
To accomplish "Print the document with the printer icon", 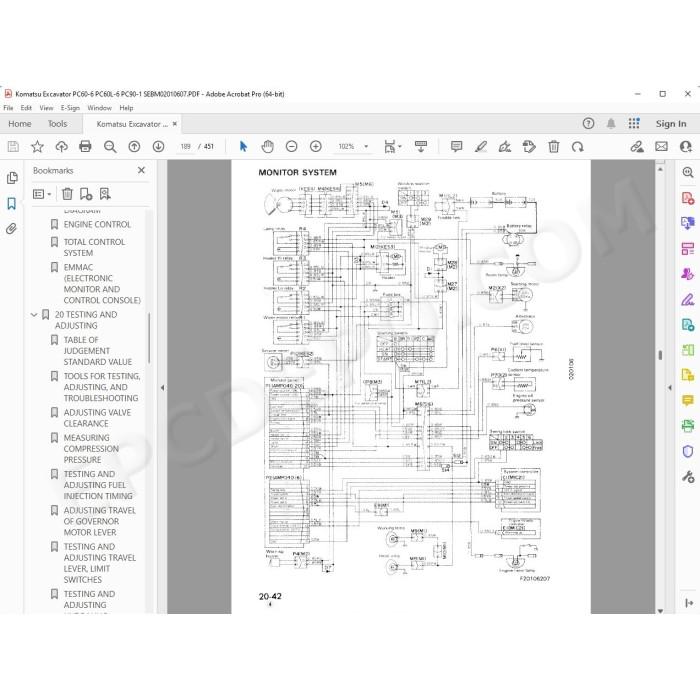I will point(85,146).
